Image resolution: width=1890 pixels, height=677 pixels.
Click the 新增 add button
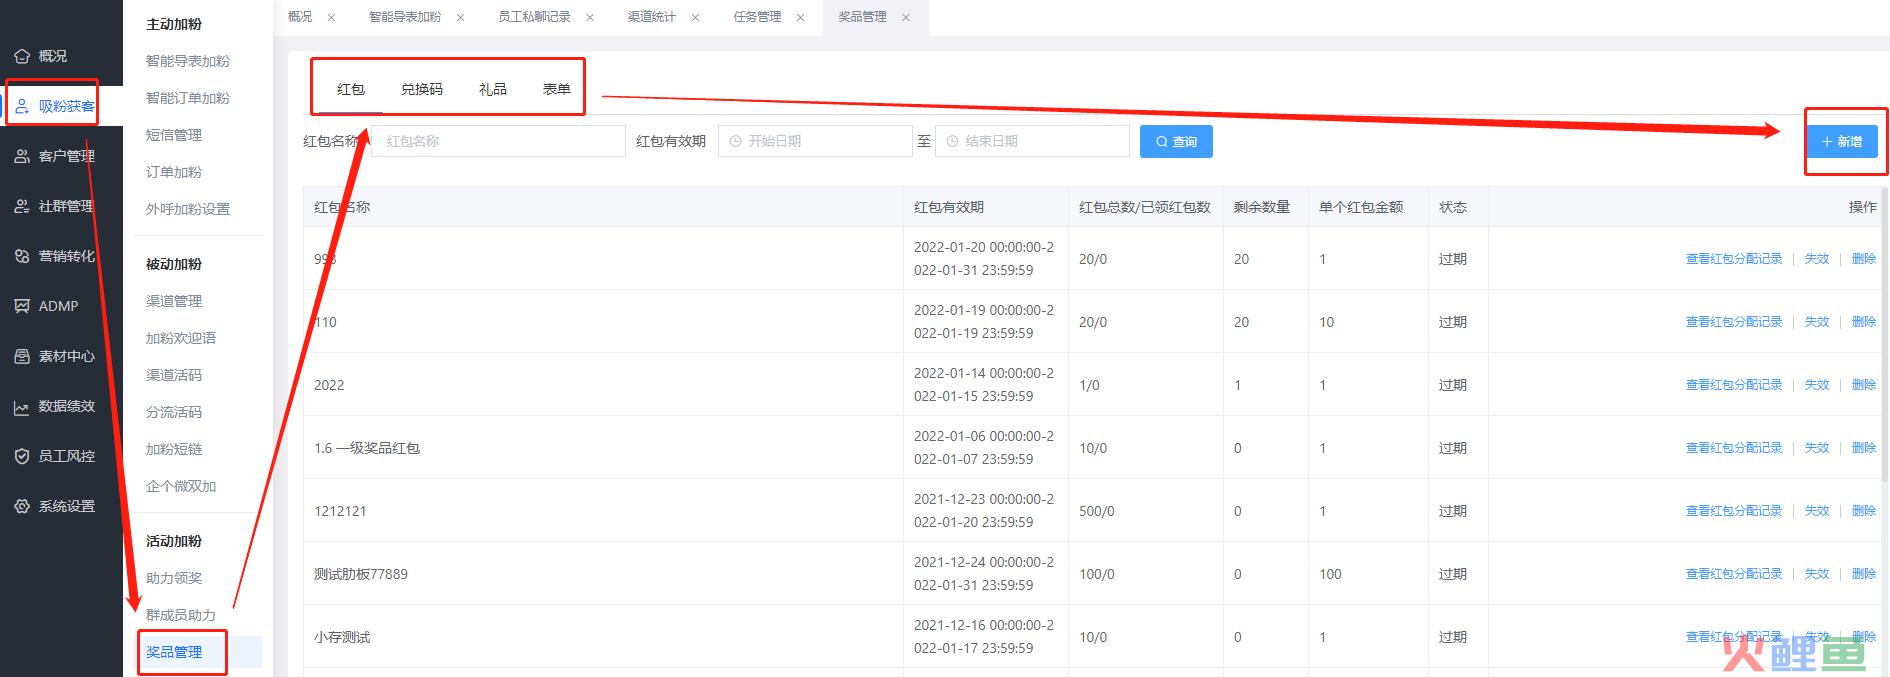pos(1842,141)
